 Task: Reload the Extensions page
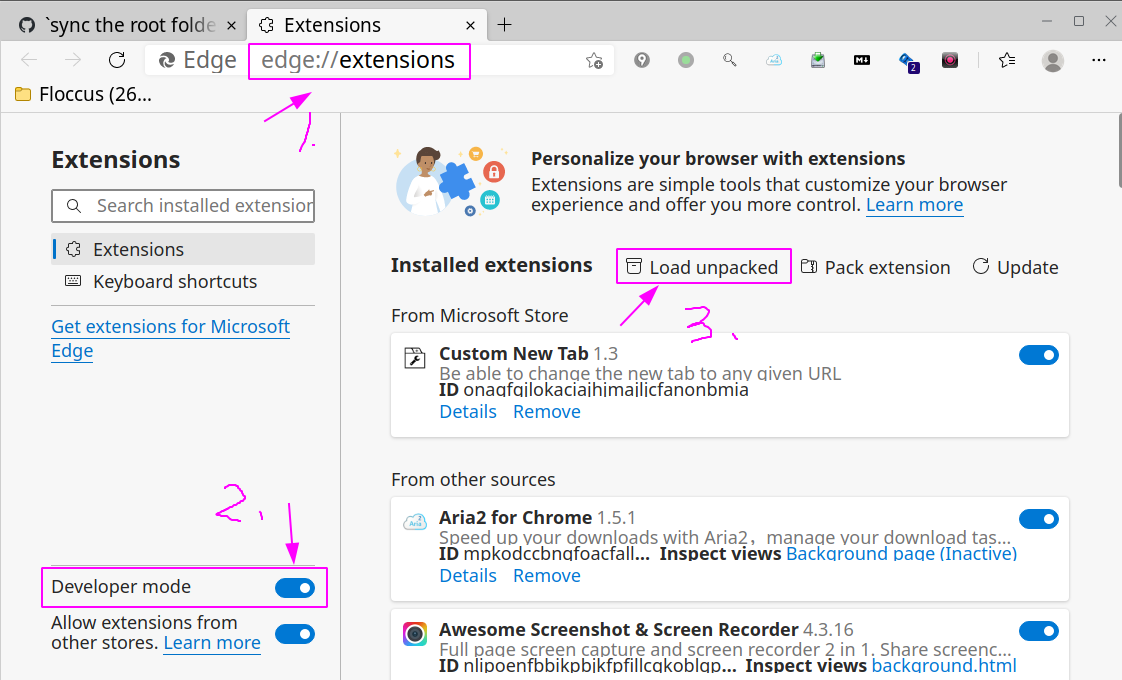click(117, 60)
